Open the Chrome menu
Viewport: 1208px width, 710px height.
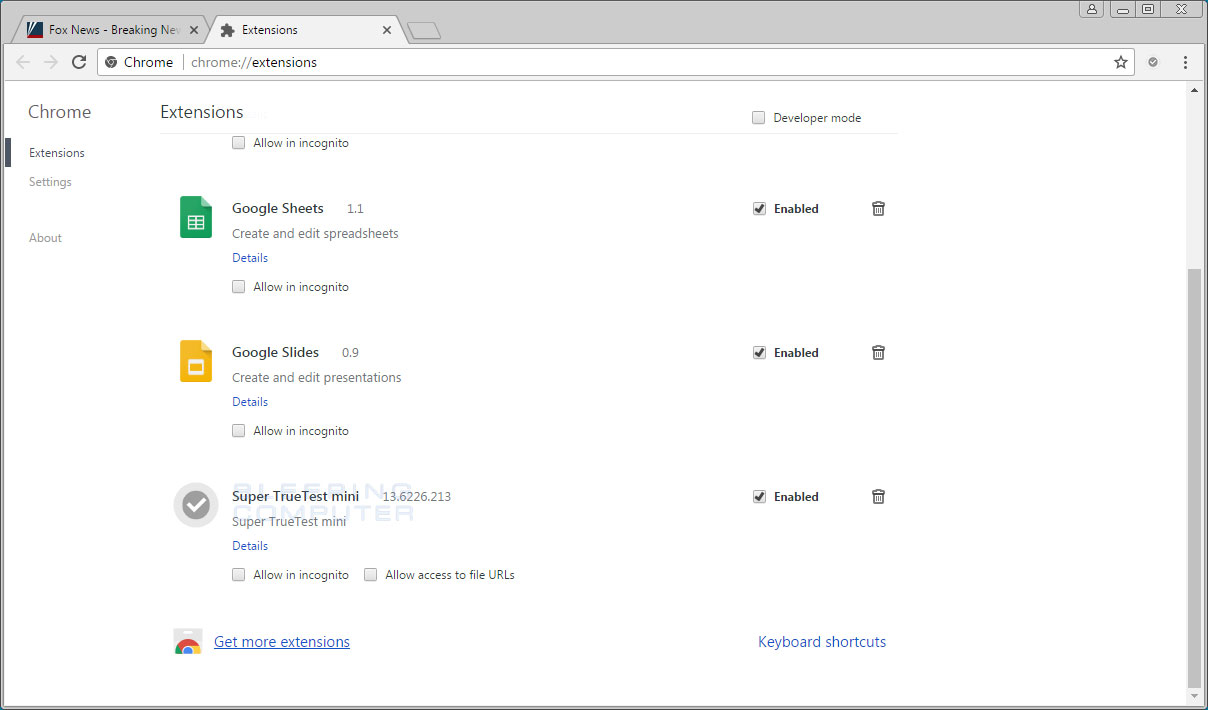[1185, 61]
